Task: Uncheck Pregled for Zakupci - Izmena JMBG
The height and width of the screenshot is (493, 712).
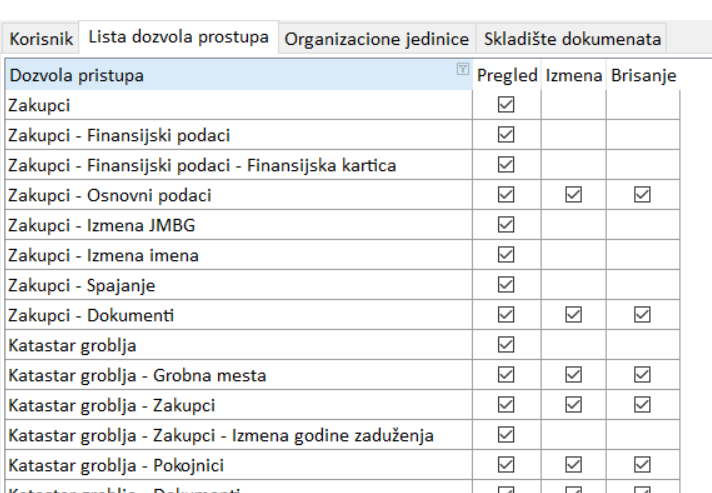Action: pyautogui.click(x=506, y=225)
